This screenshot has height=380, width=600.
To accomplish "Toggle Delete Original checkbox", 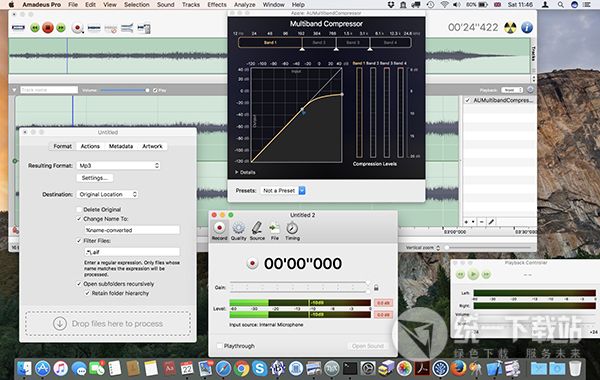I will [x=79, y=210].
